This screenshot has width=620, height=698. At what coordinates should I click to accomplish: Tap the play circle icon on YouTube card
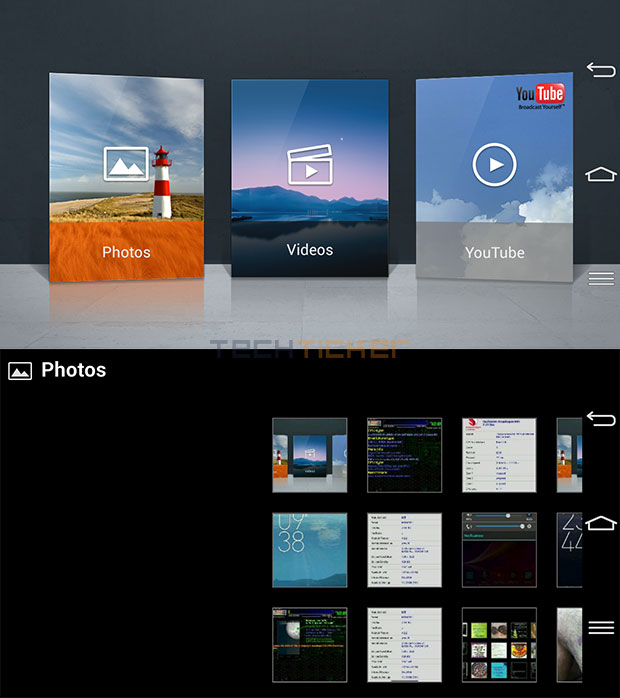point(494,165)
